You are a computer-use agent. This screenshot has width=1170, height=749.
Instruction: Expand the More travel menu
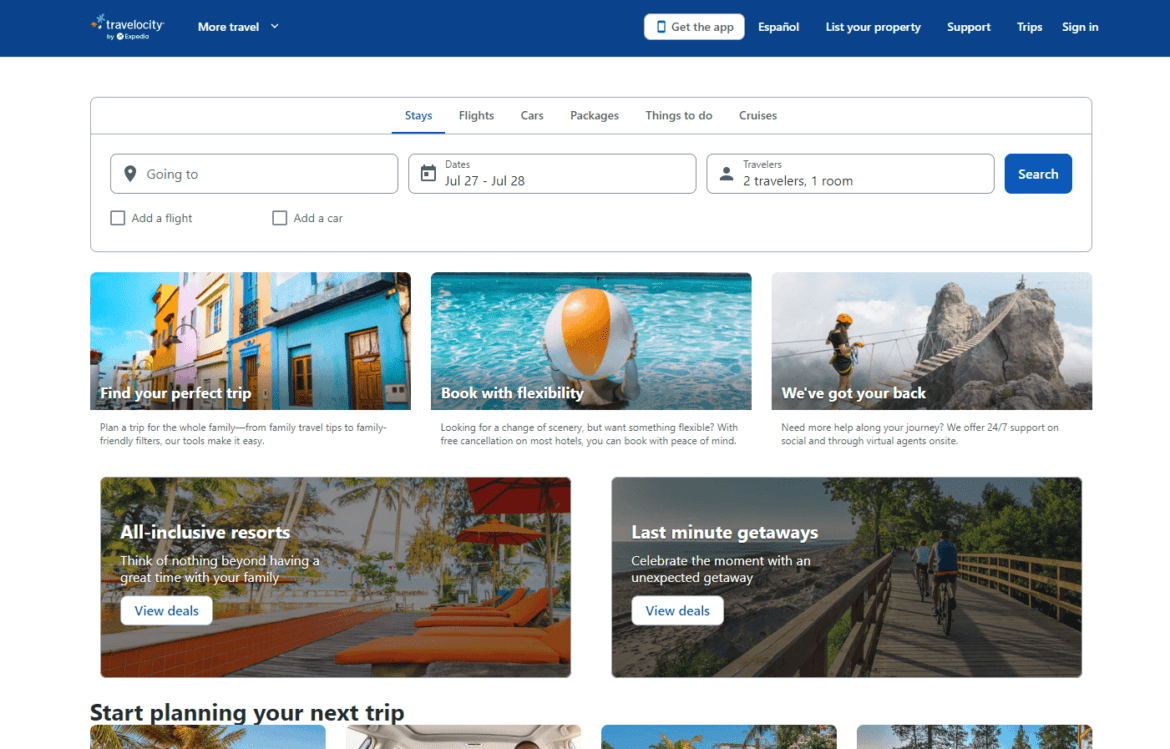pyautogui.click(x=238, y=27)
